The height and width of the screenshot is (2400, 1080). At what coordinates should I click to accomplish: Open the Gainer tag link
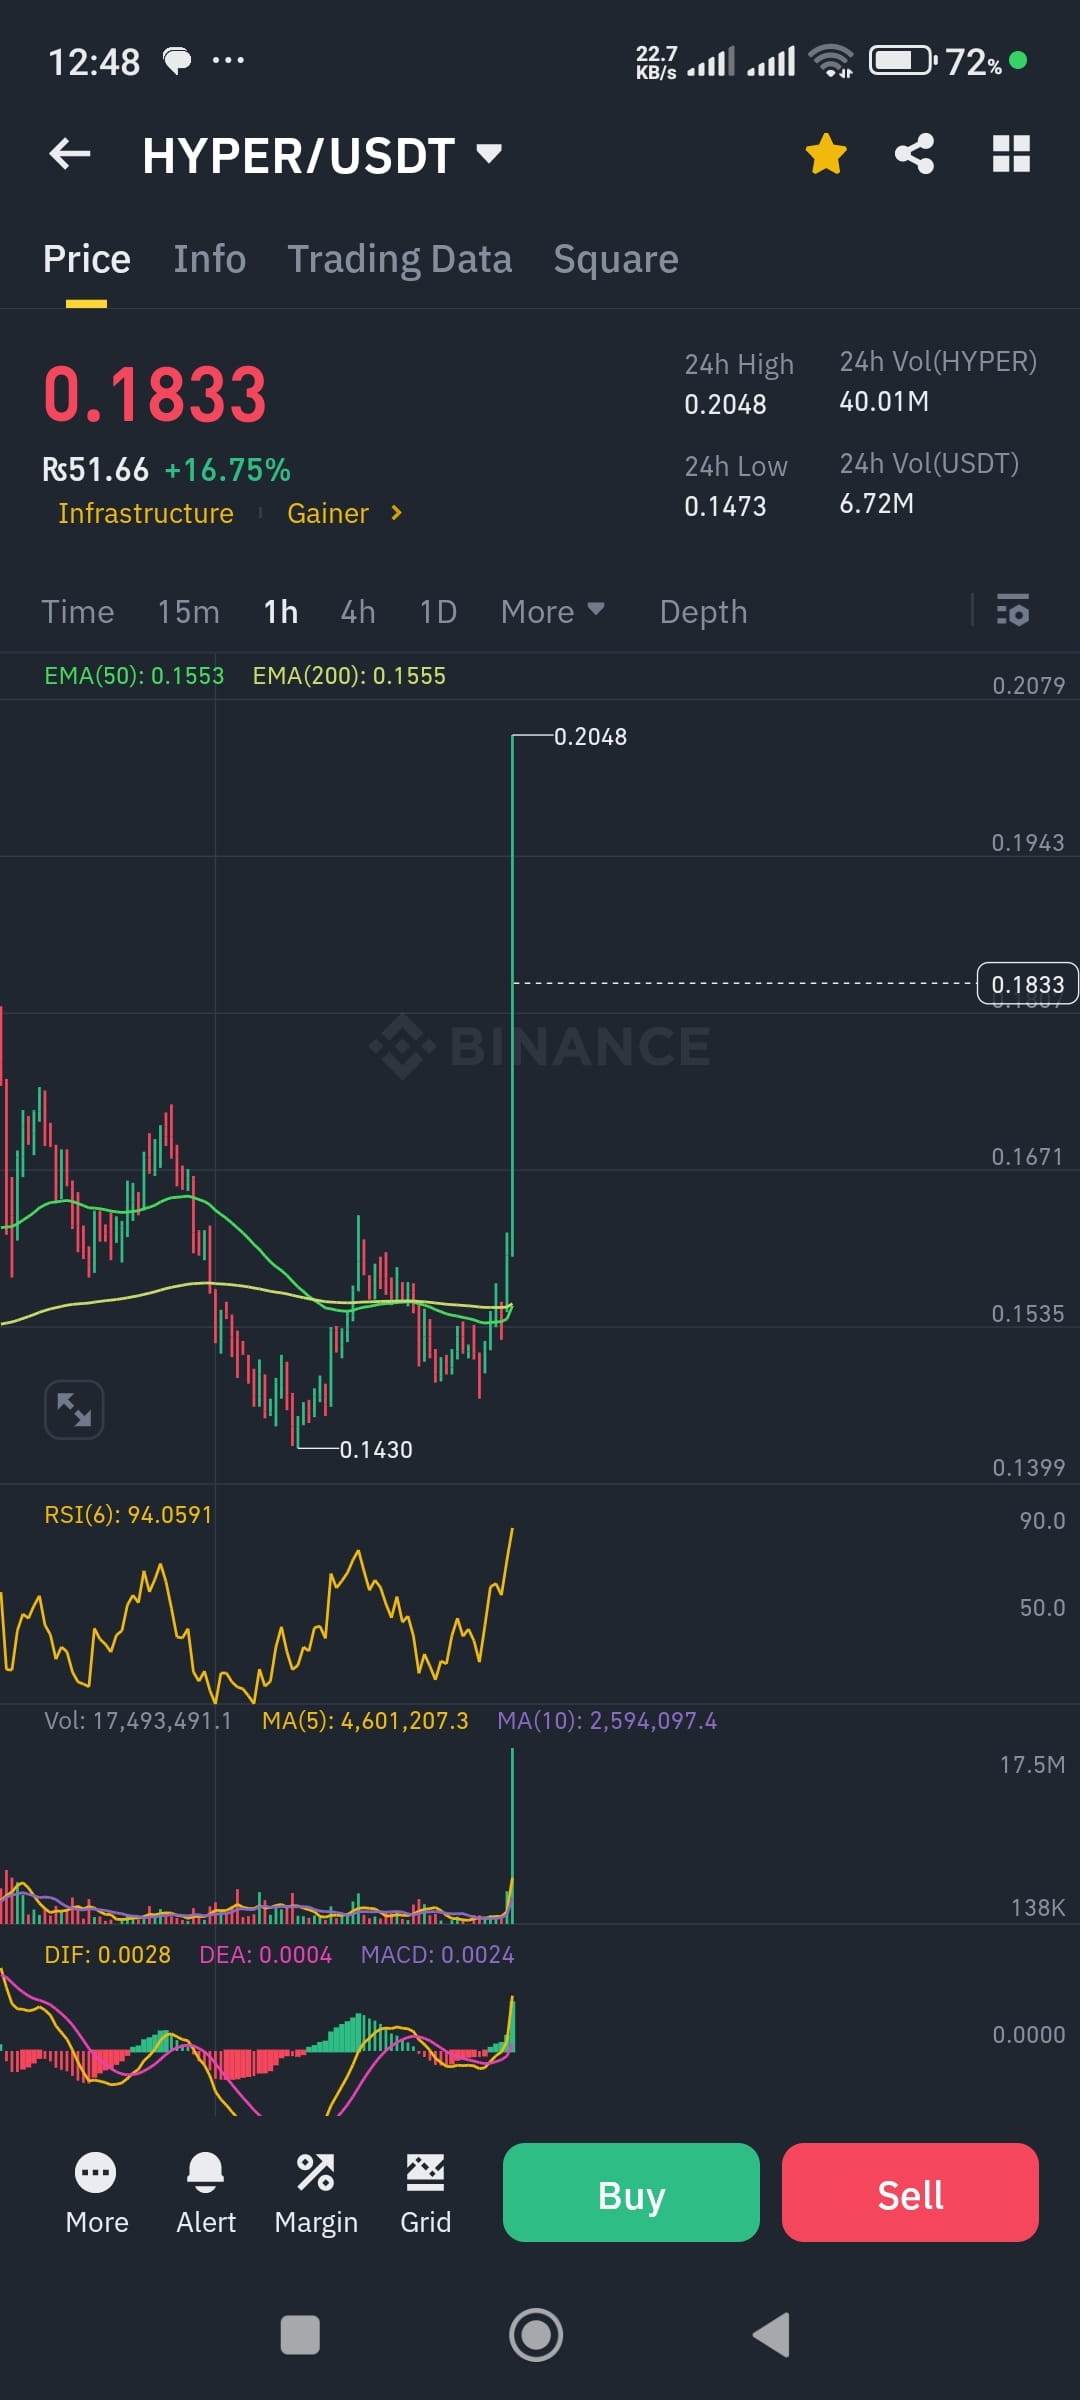tap(328, 513)
